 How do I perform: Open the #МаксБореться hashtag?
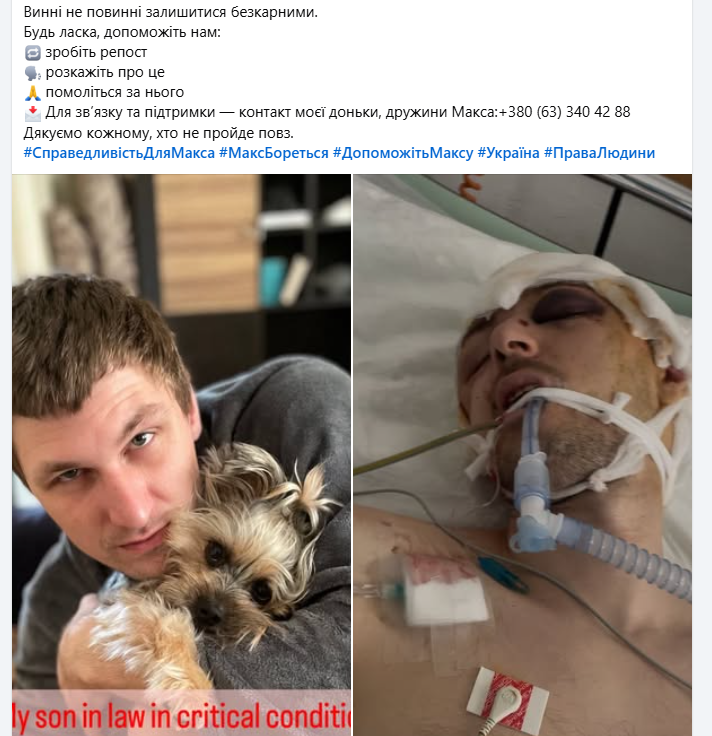point(274,153)
